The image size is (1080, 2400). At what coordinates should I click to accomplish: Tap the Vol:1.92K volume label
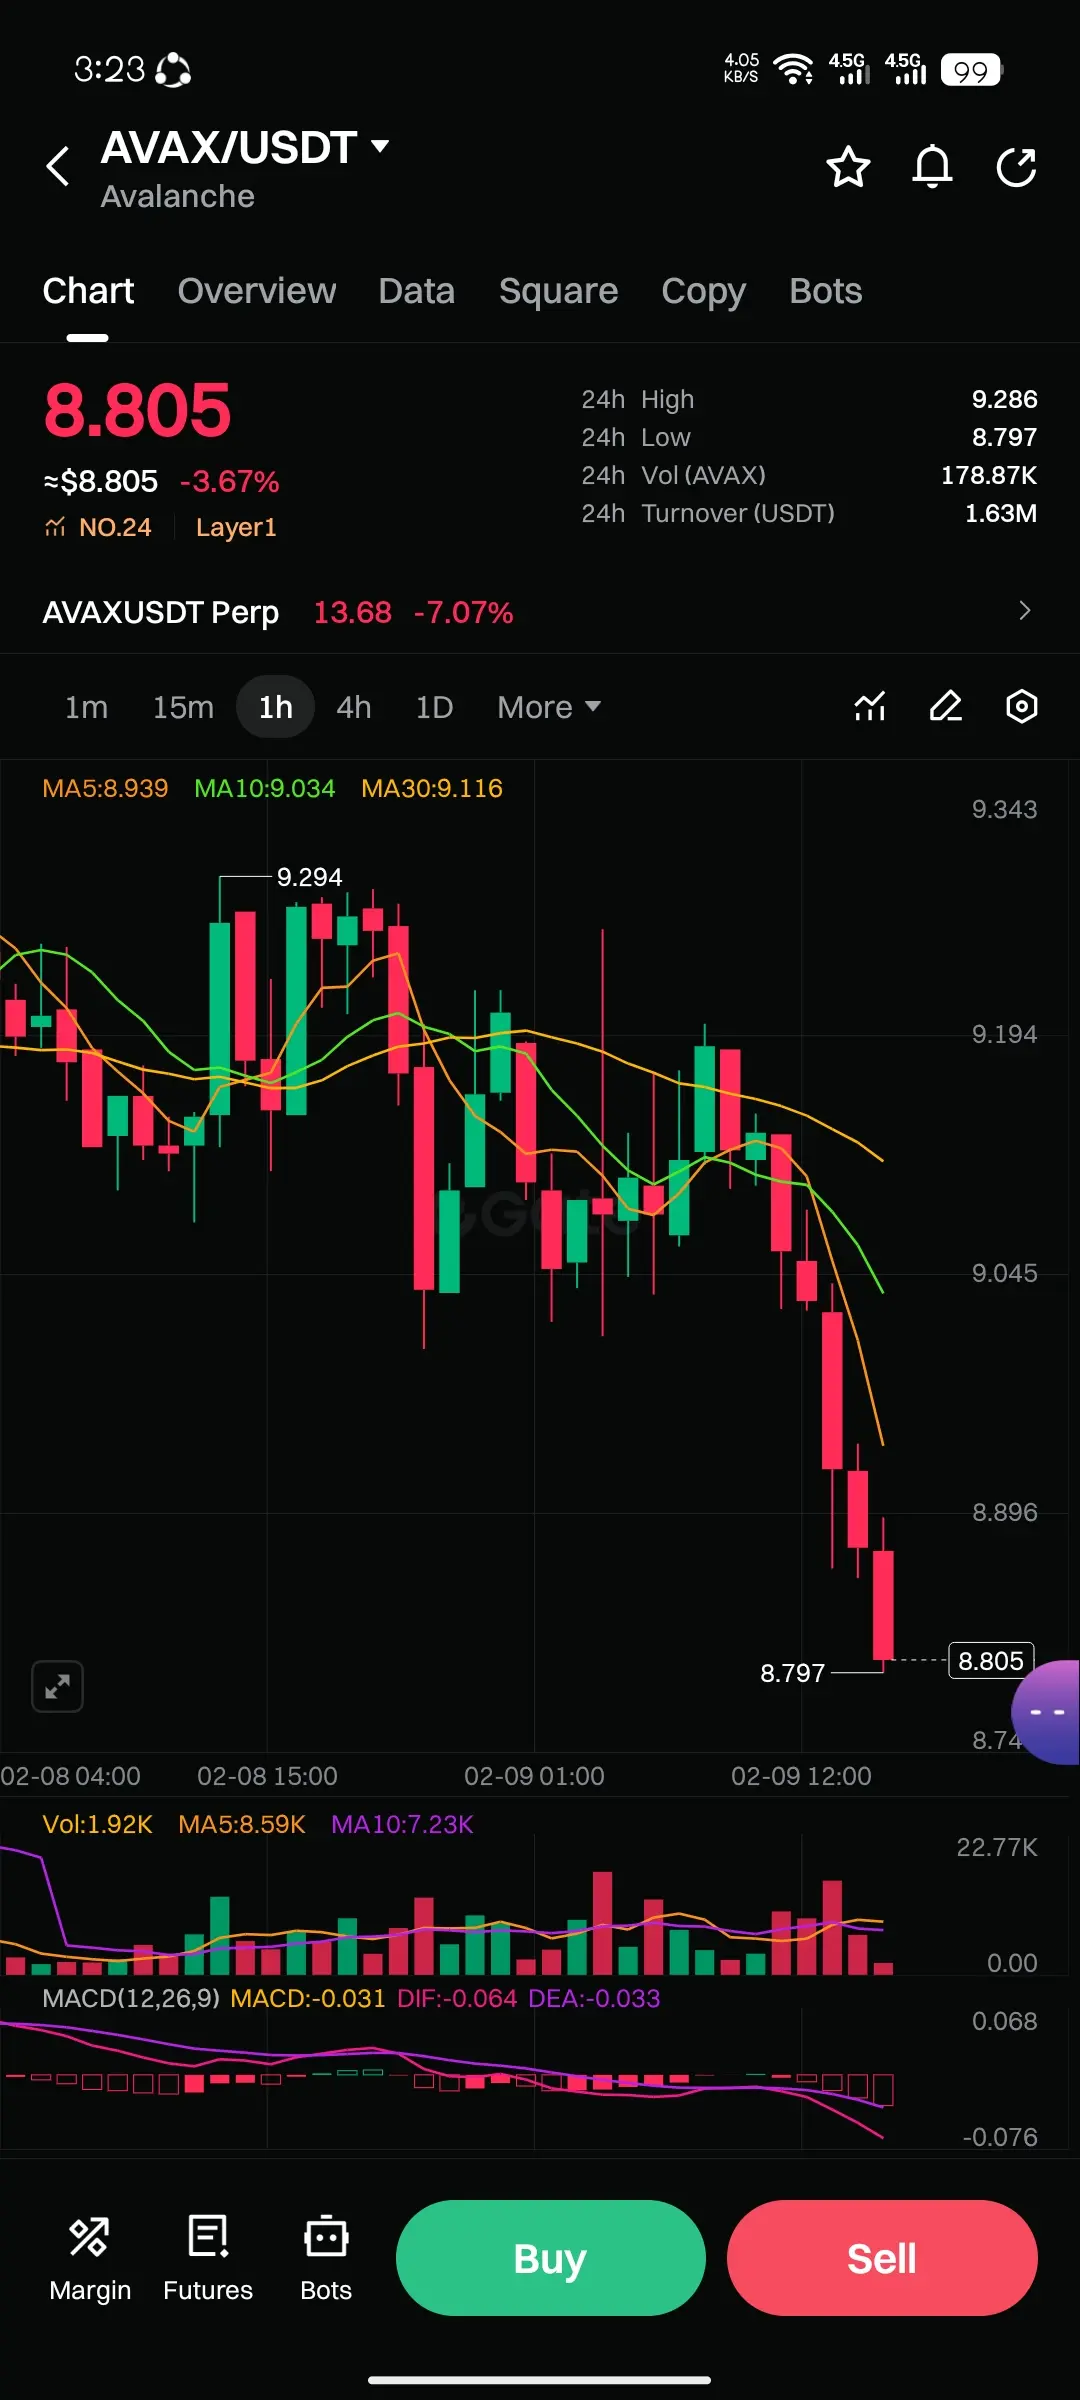pos(97,1824)
